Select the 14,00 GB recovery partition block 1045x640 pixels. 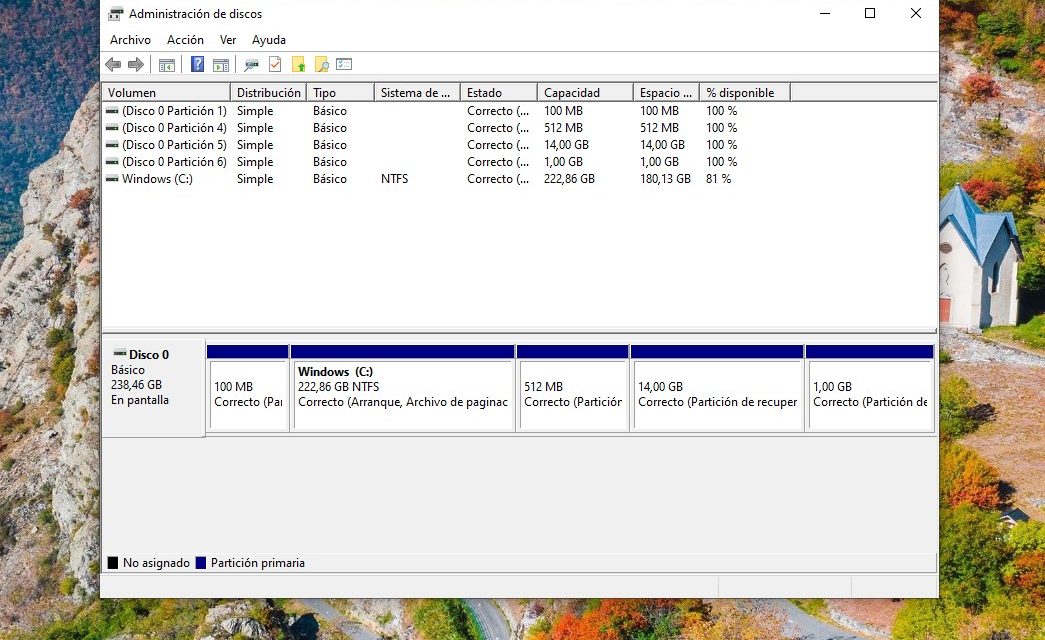(x=716, y=395)
